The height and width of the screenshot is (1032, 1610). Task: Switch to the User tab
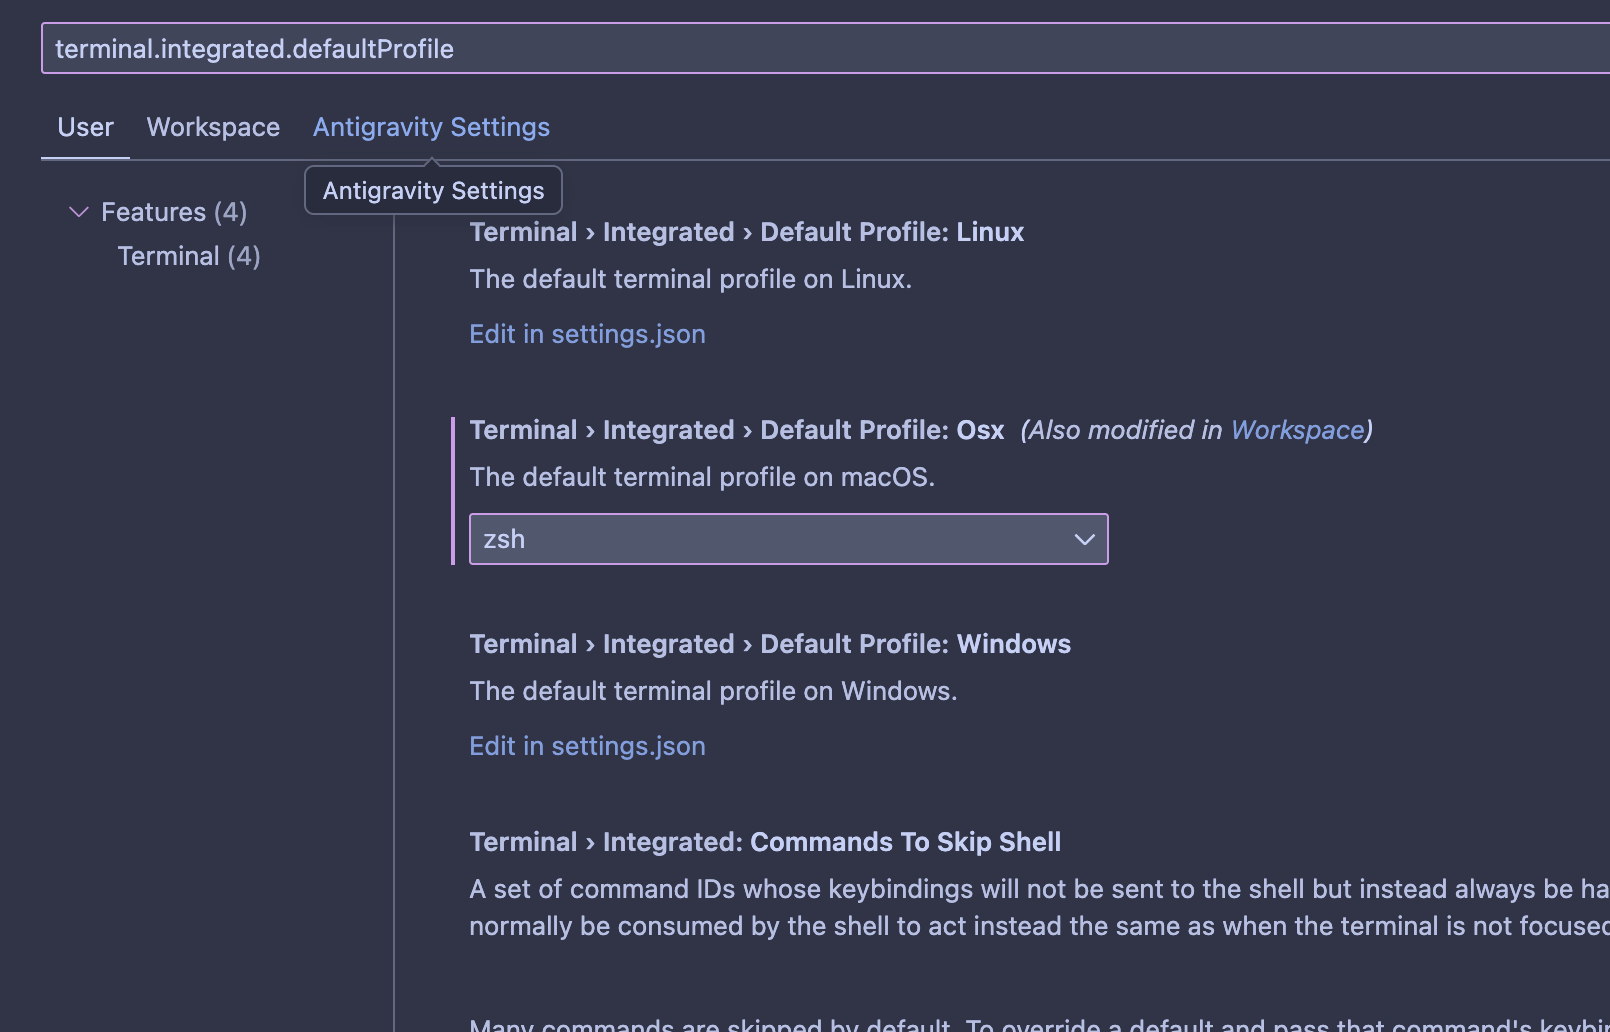85,127
